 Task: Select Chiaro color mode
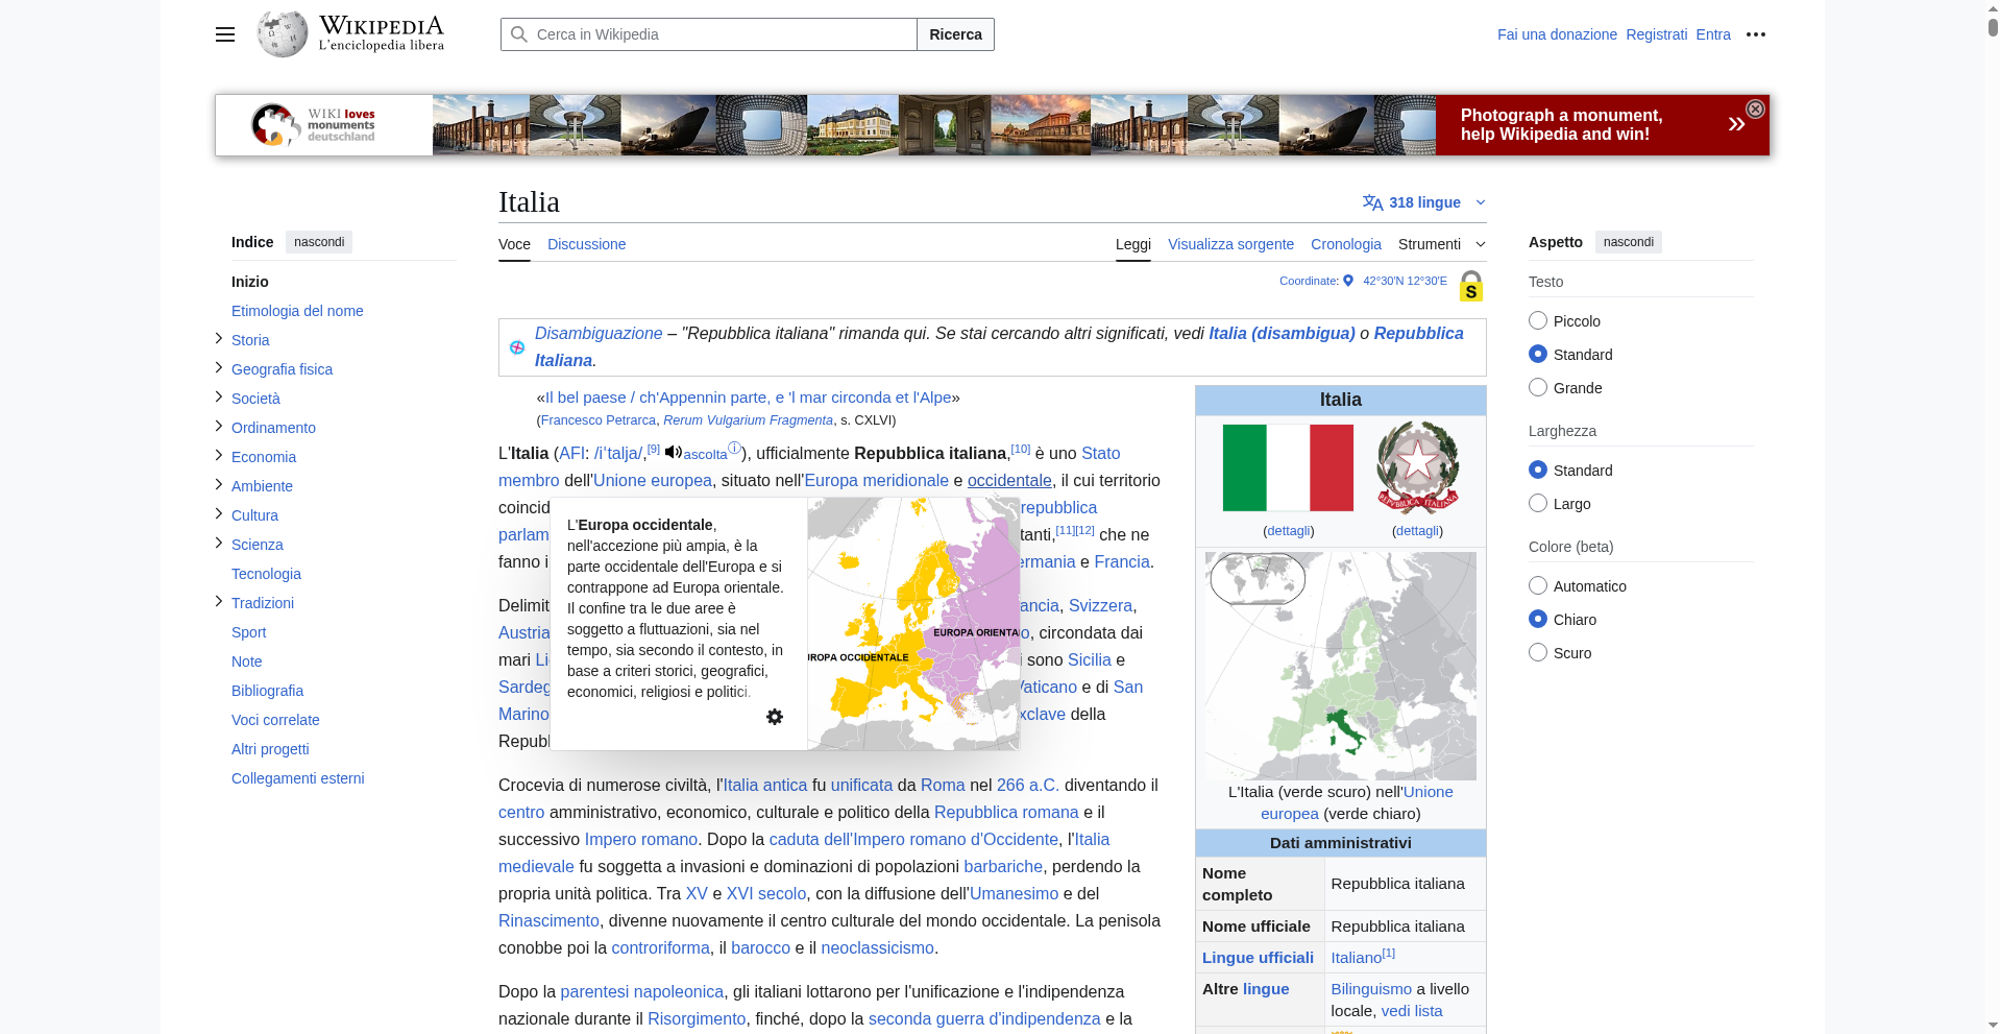(x=1538, y=619)
